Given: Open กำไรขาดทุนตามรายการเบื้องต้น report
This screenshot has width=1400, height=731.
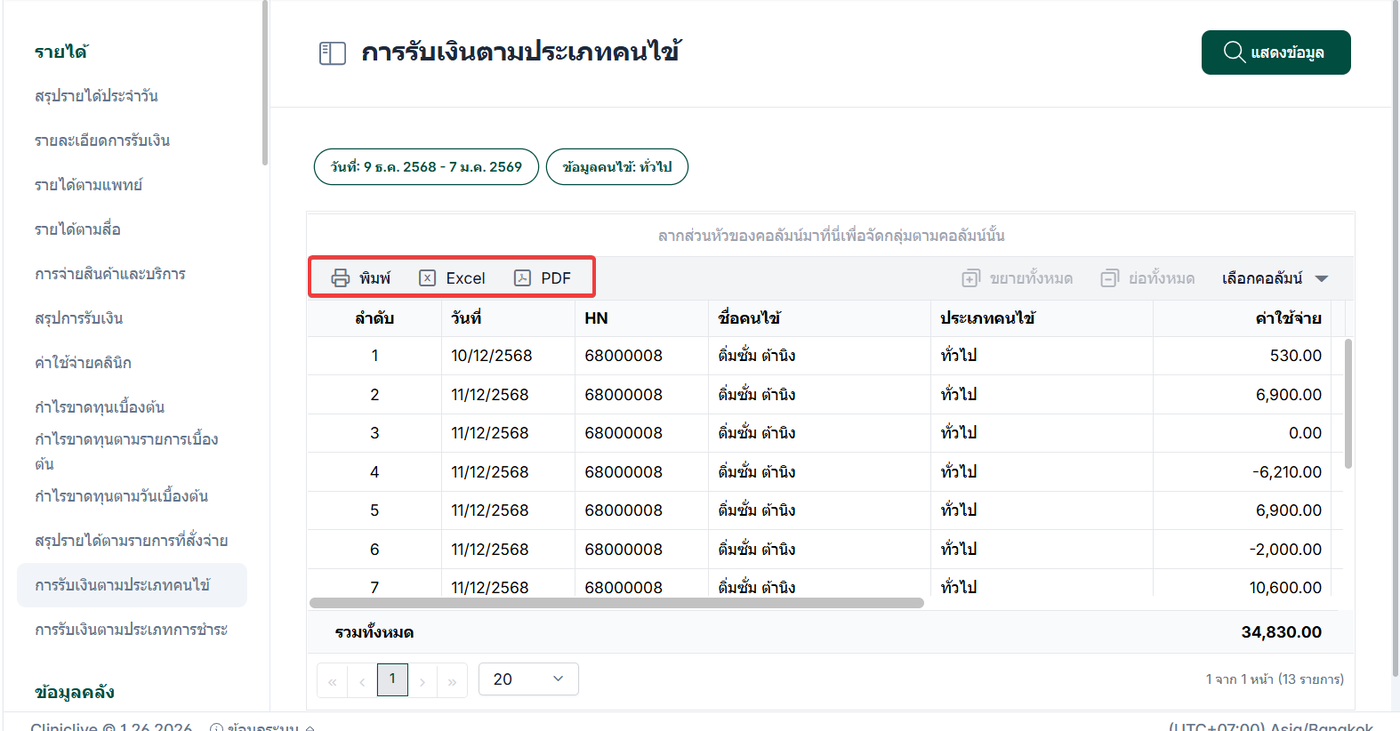Looking at the screenshot, I should [126, 451].
